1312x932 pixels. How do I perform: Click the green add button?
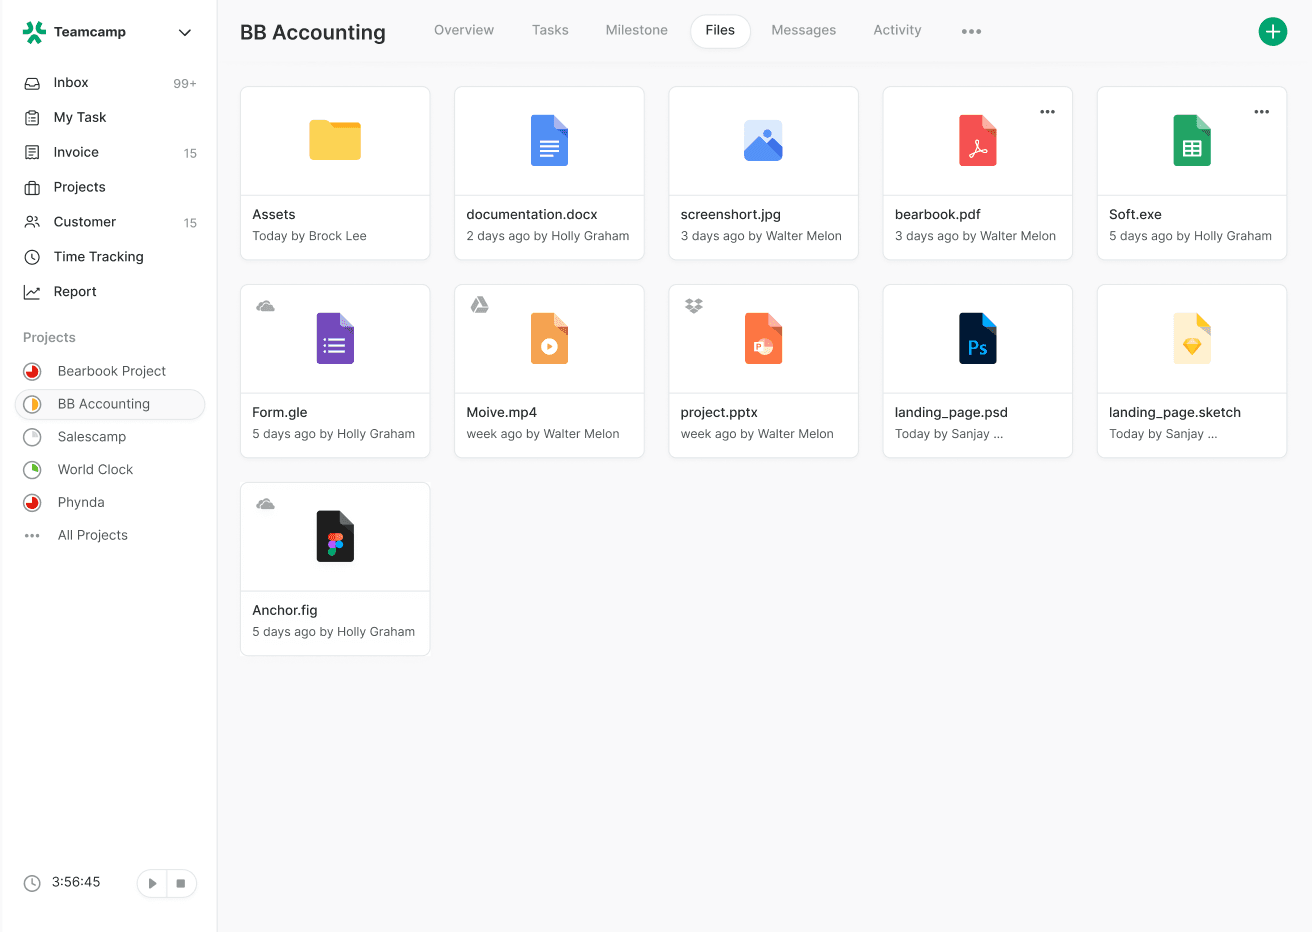(x=1272, y=31)
